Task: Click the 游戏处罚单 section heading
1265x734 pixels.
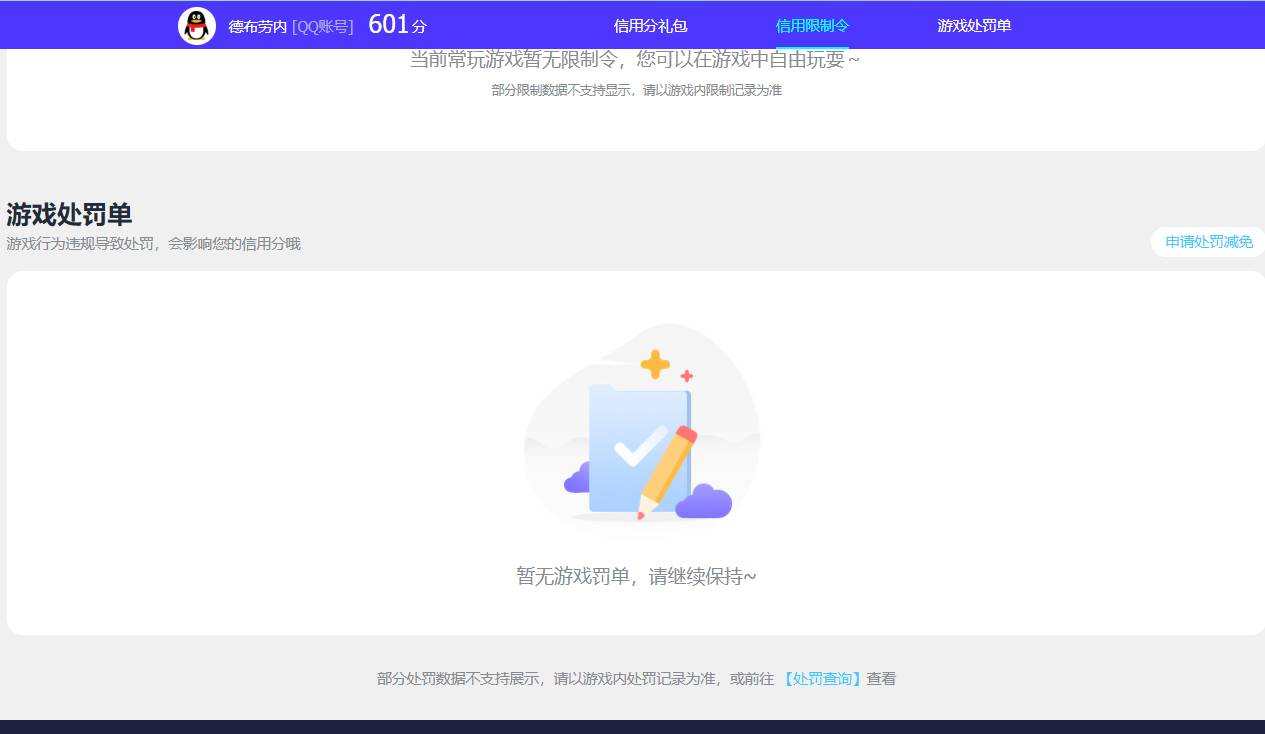Action: 69,214
